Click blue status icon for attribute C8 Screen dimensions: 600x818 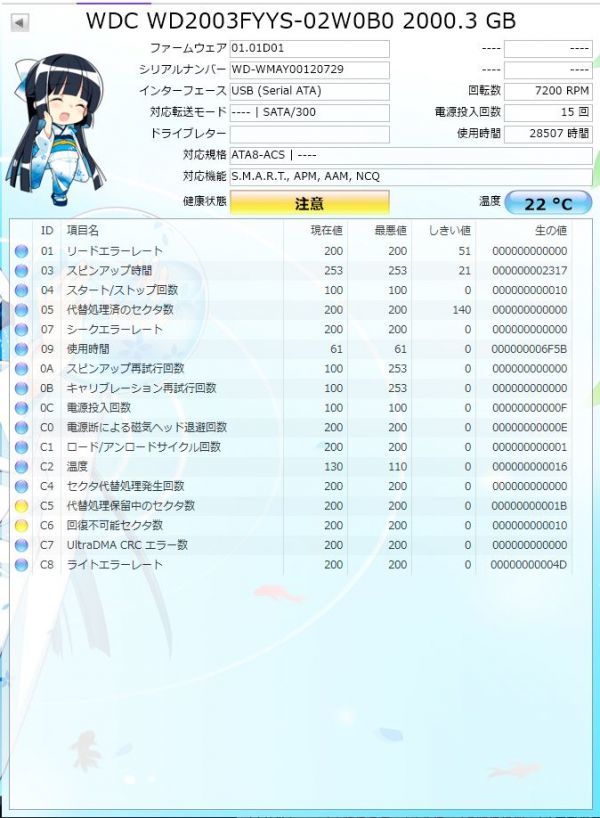click(x=21, y=565)
